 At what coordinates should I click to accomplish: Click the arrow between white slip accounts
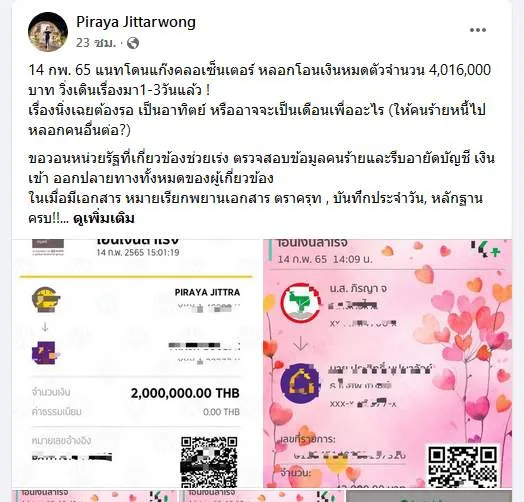[45, 327]
